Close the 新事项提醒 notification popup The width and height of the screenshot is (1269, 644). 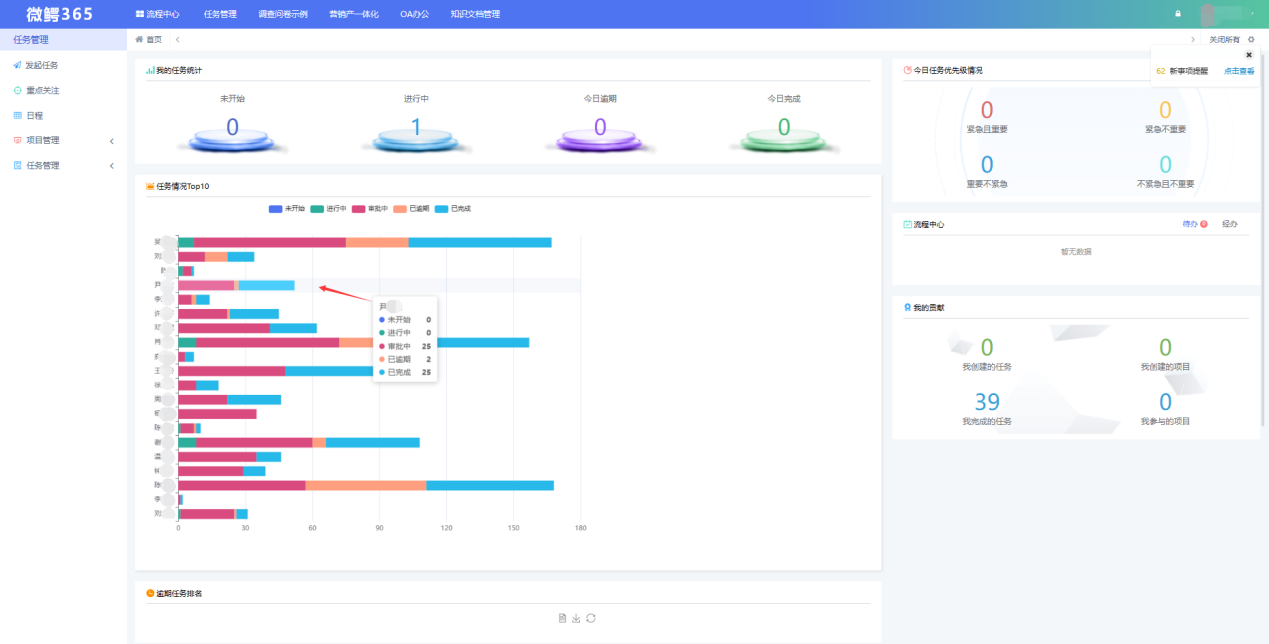(1248, 55)
